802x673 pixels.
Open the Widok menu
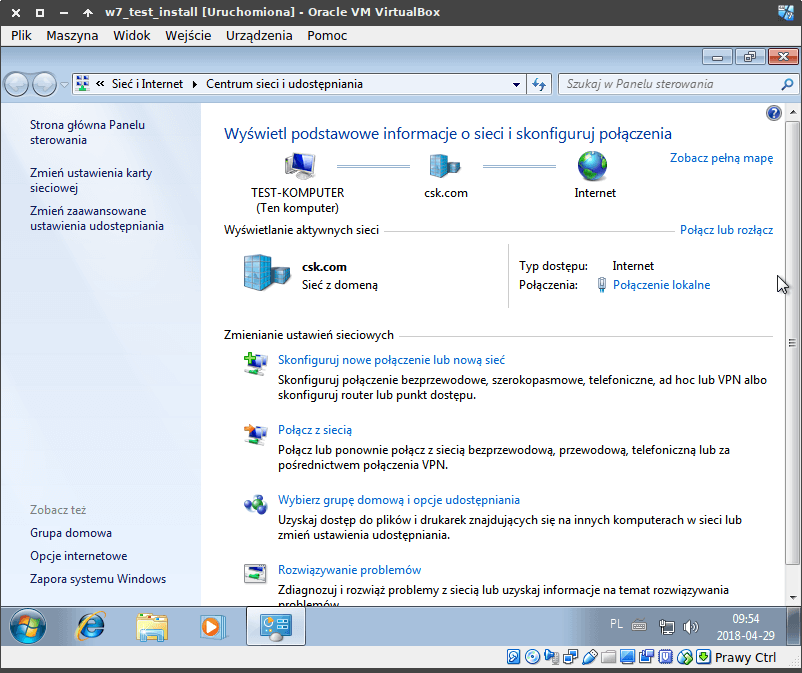coord(131,36)
